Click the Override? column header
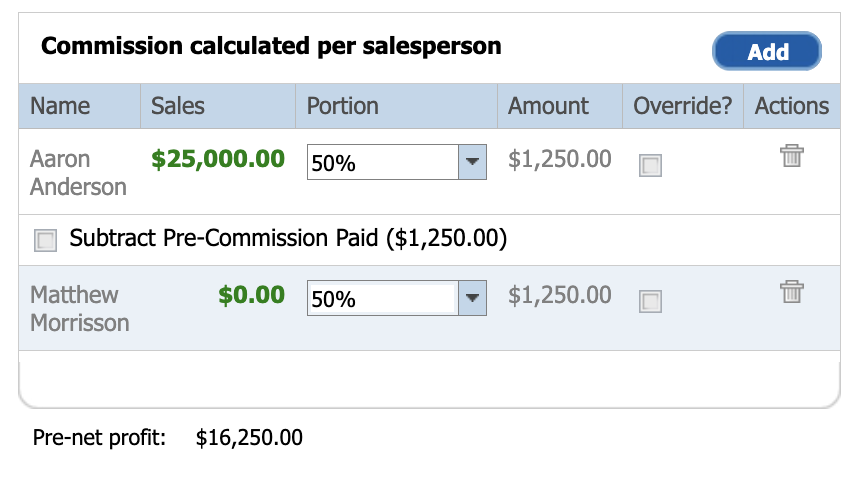Screen dimensions: 862x484 [682, 106]
